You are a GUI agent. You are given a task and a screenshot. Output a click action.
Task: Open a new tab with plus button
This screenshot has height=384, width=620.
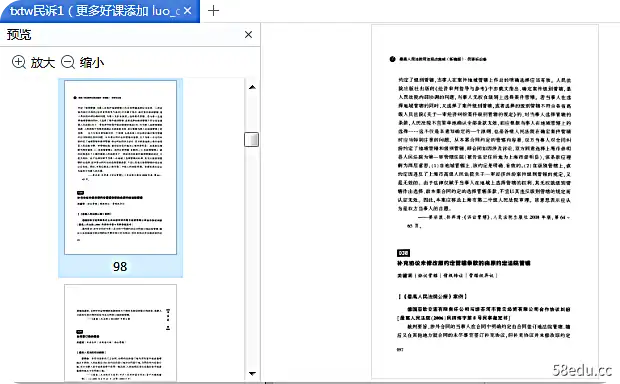tap(214, 11)
